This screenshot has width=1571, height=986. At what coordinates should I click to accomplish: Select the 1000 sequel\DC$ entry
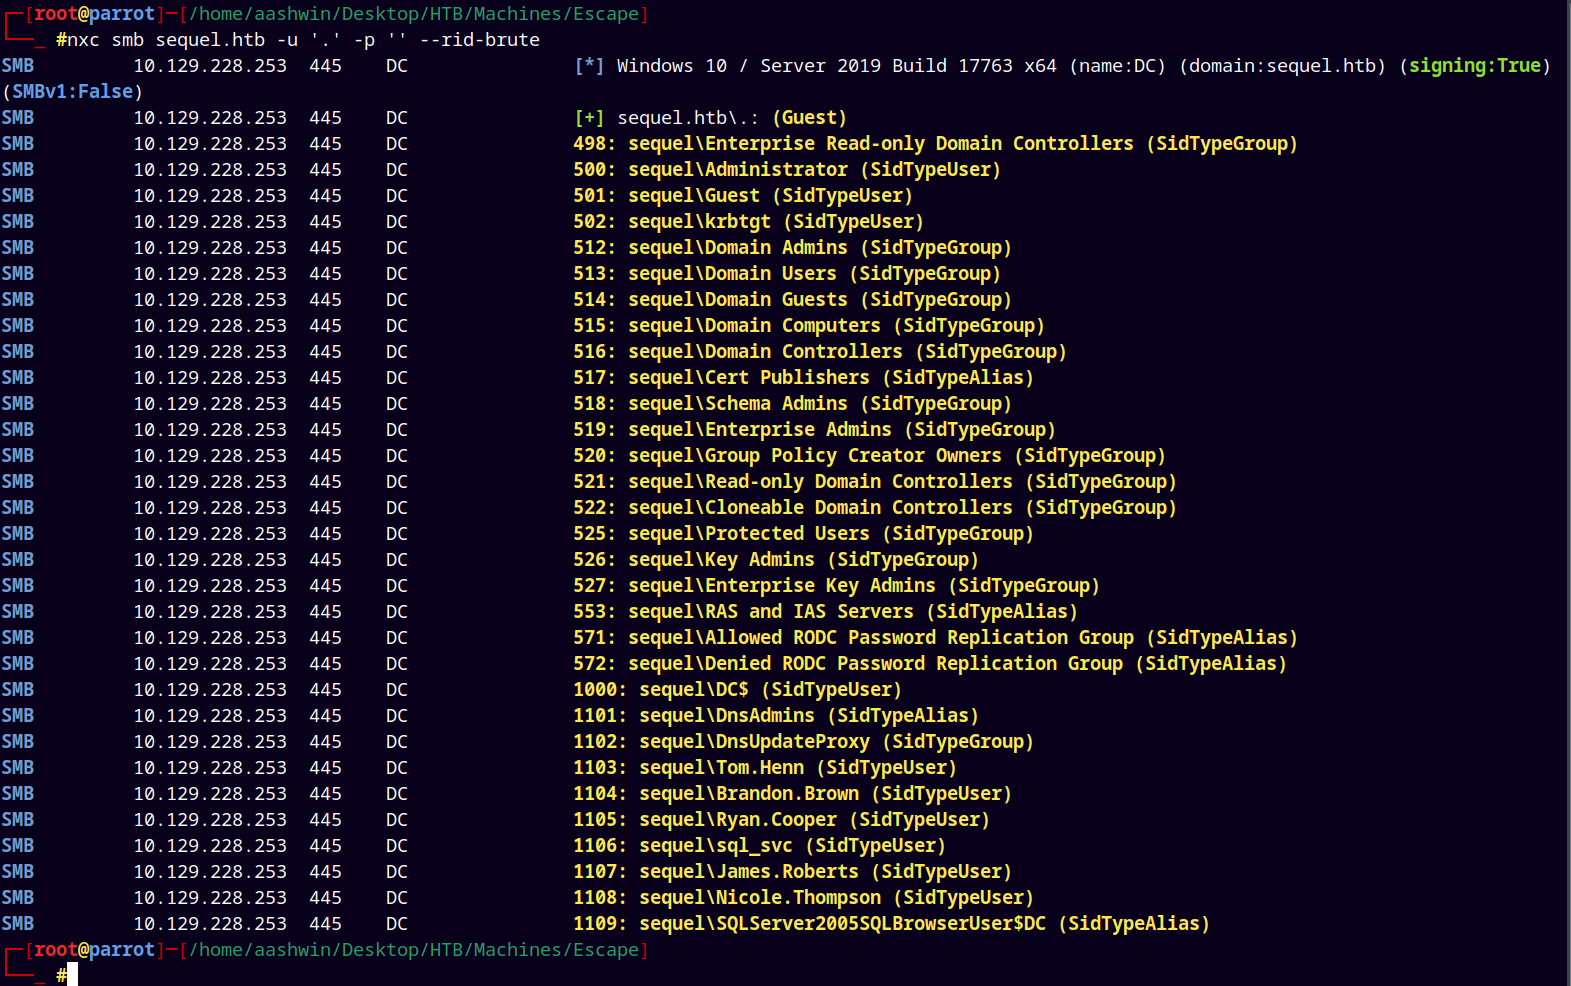click(738, 690)
